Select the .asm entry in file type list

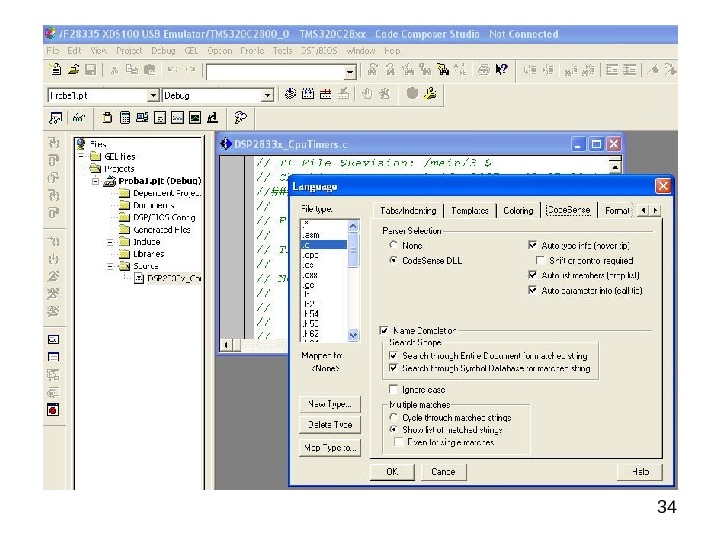click(x=311, y=235)
